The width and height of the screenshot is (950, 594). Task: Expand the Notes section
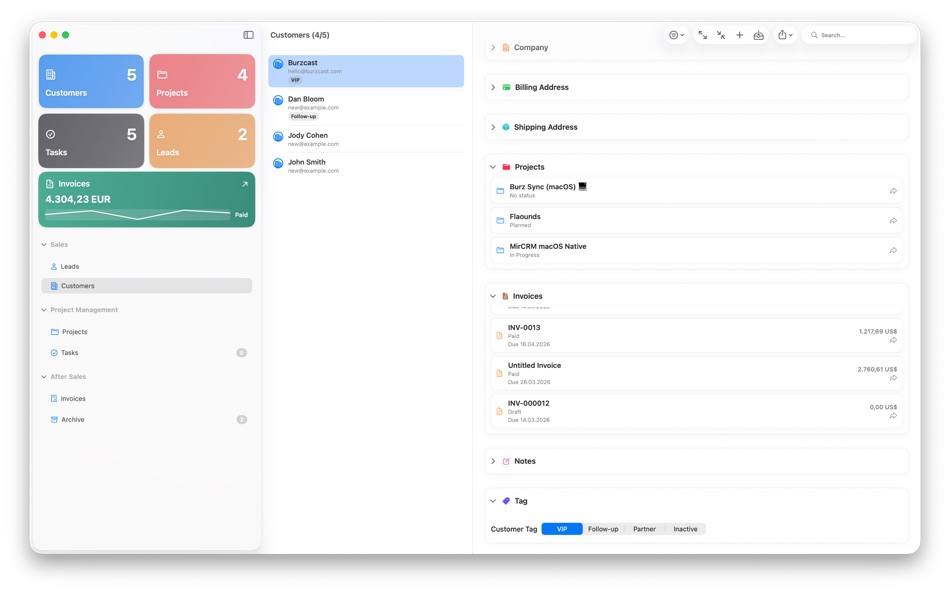pos(493,461)
